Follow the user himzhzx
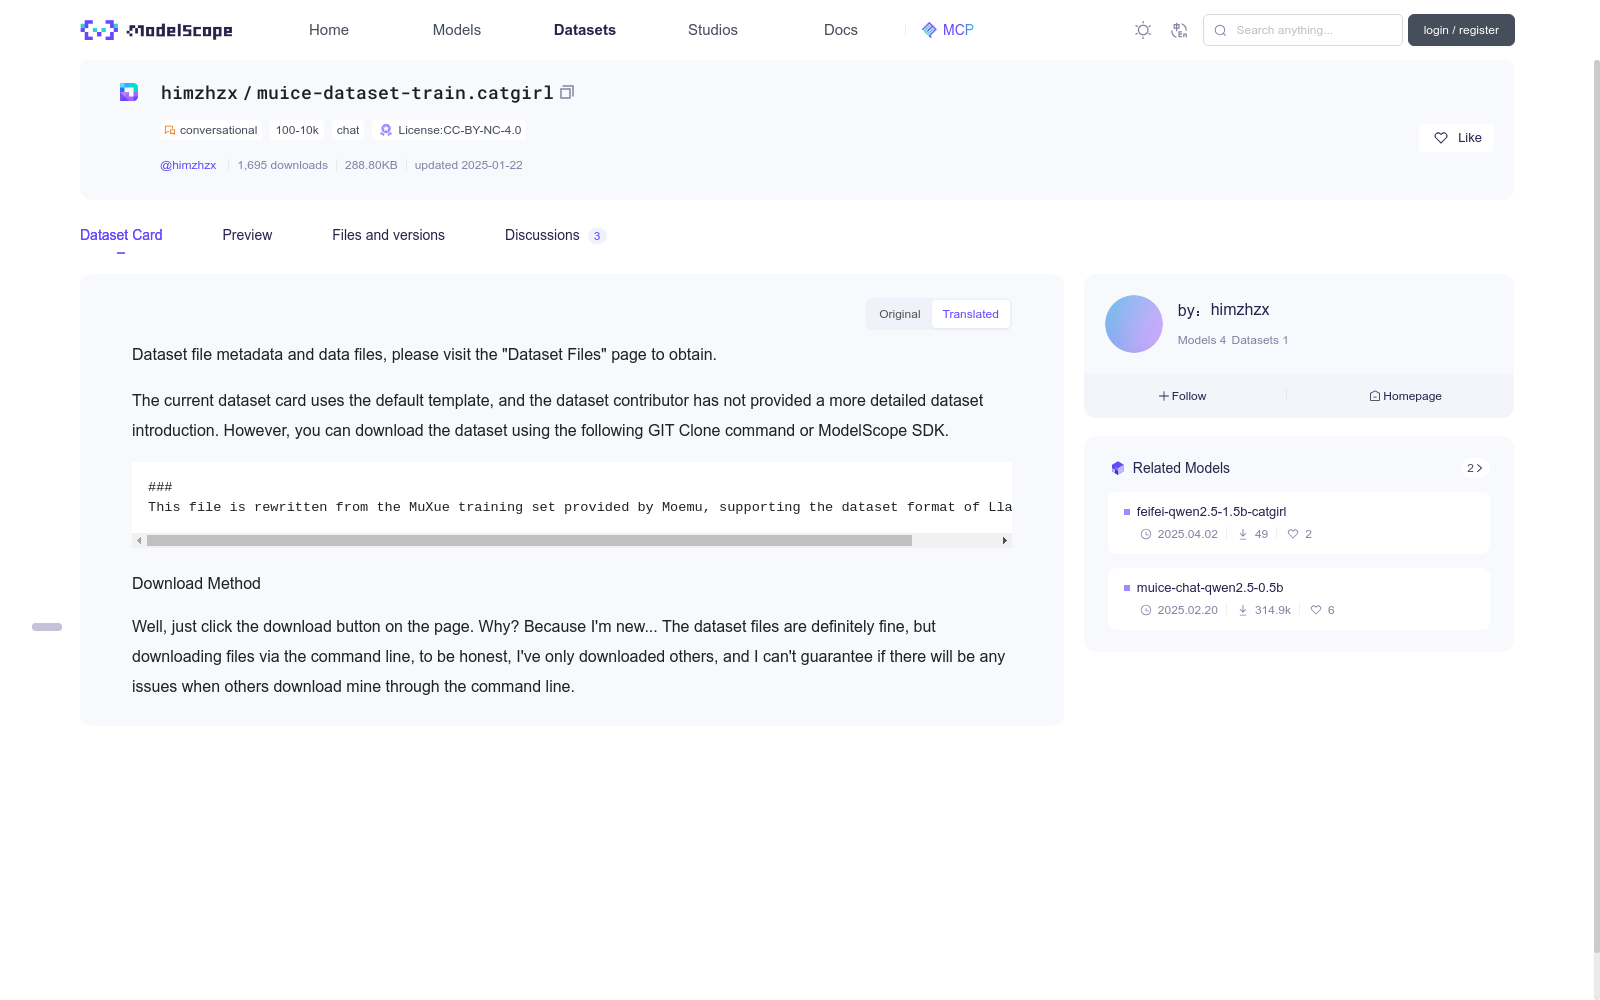The width and height of the screenshot is (1600, 1000). pos(1183,396)
